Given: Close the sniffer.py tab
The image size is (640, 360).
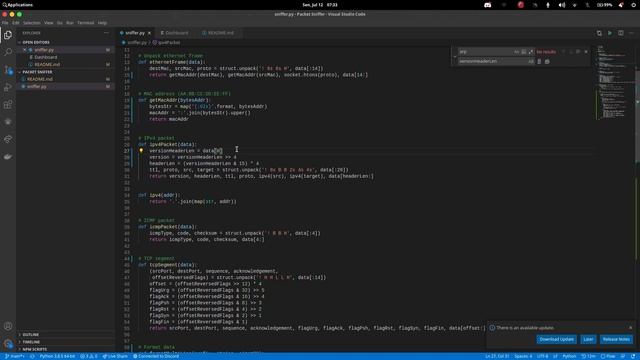Looking at the screenshot, I should (x=149, y=33).
